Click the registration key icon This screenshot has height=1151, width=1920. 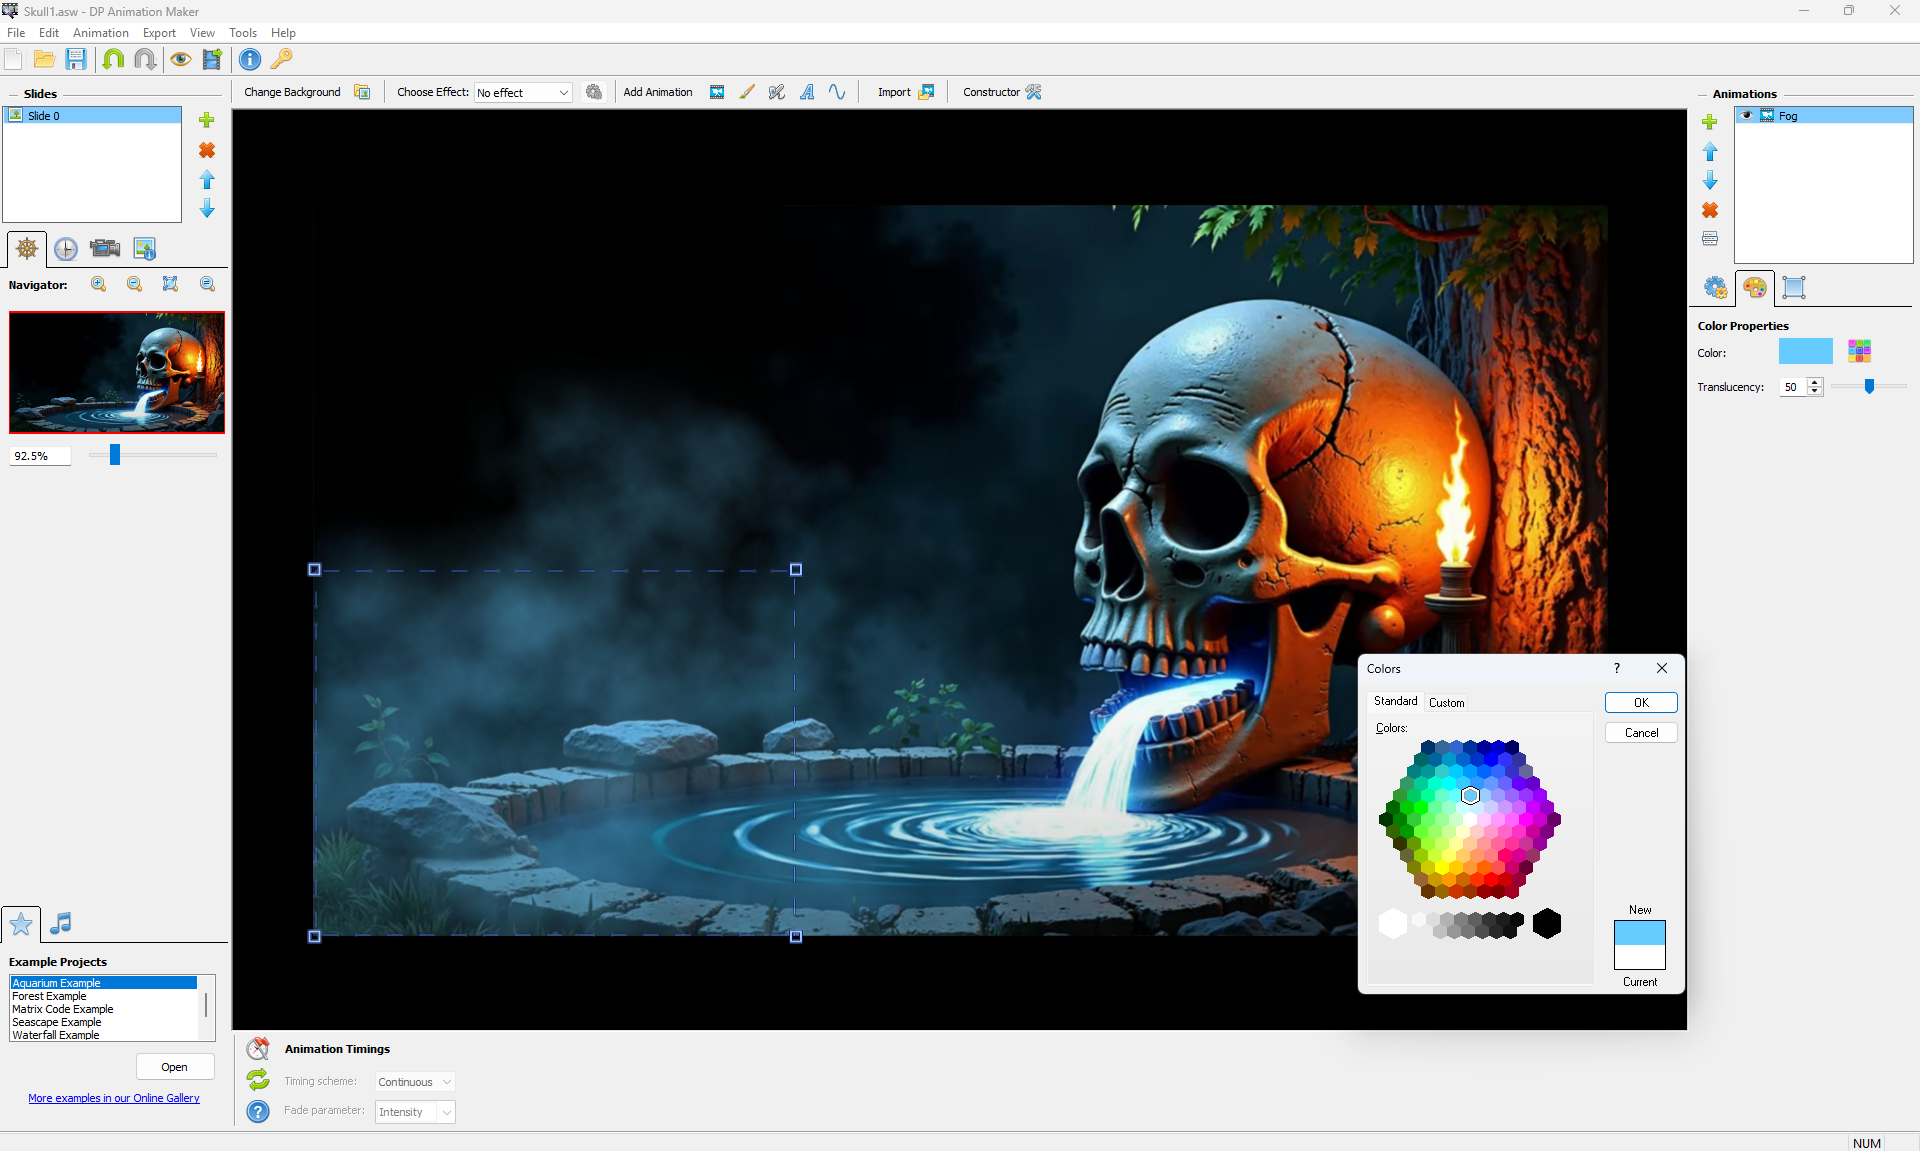tap(282, 59)
